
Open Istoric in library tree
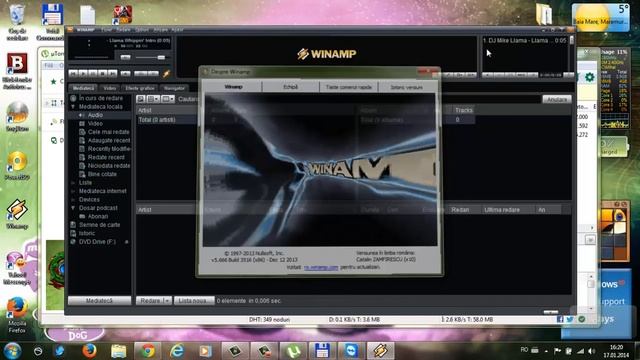point(87,233)
